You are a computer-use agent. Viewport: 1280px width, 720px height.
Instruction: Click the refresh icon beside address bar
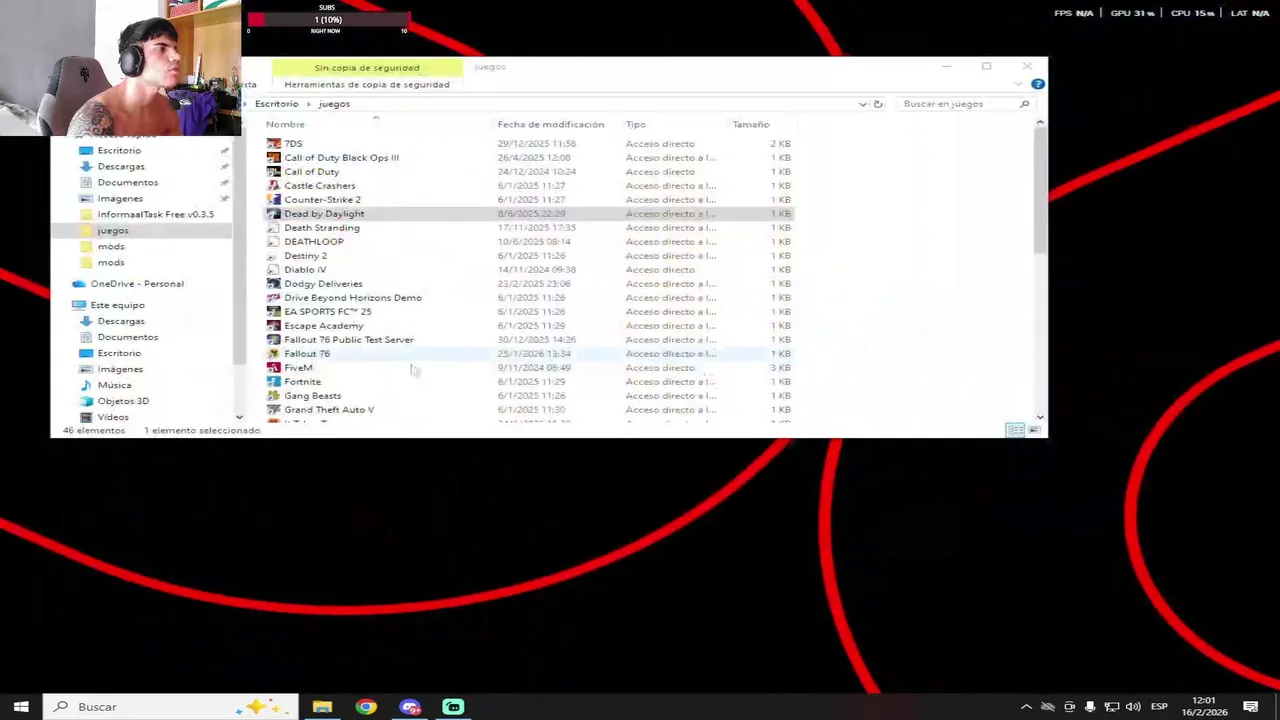(878, 104)
